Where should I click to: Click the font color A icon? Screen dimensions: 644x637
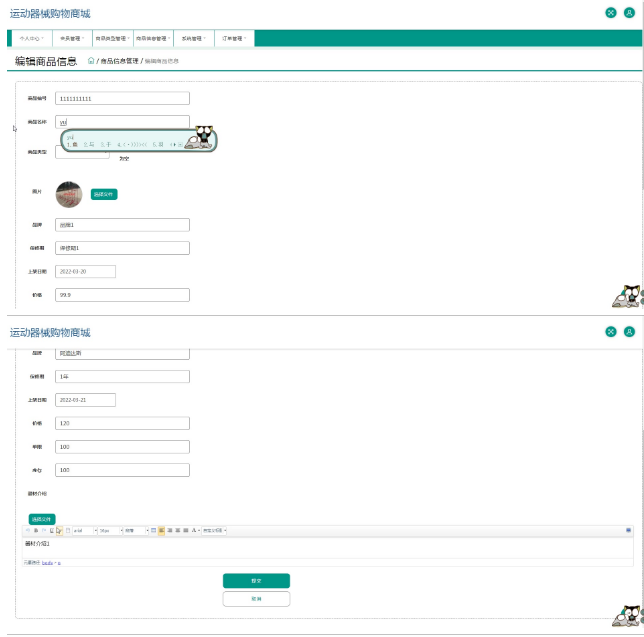coord(193,531)
